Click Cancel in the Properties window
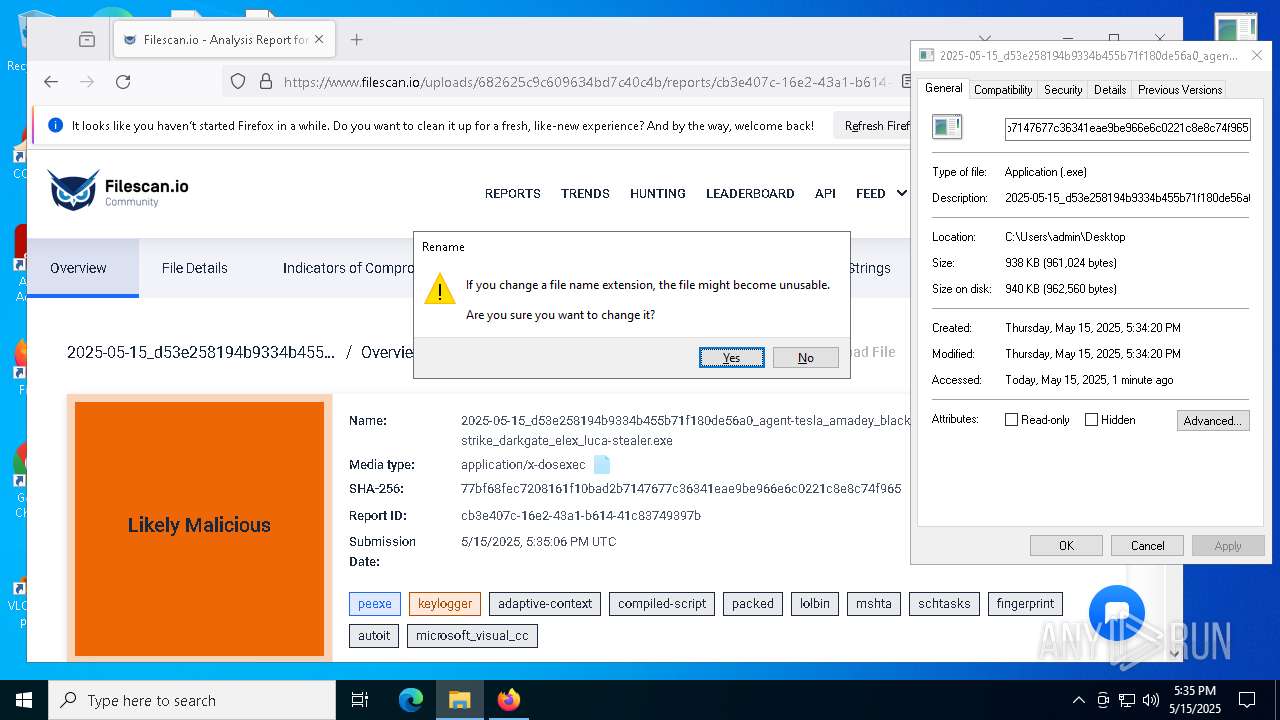 click(1147, 545)
